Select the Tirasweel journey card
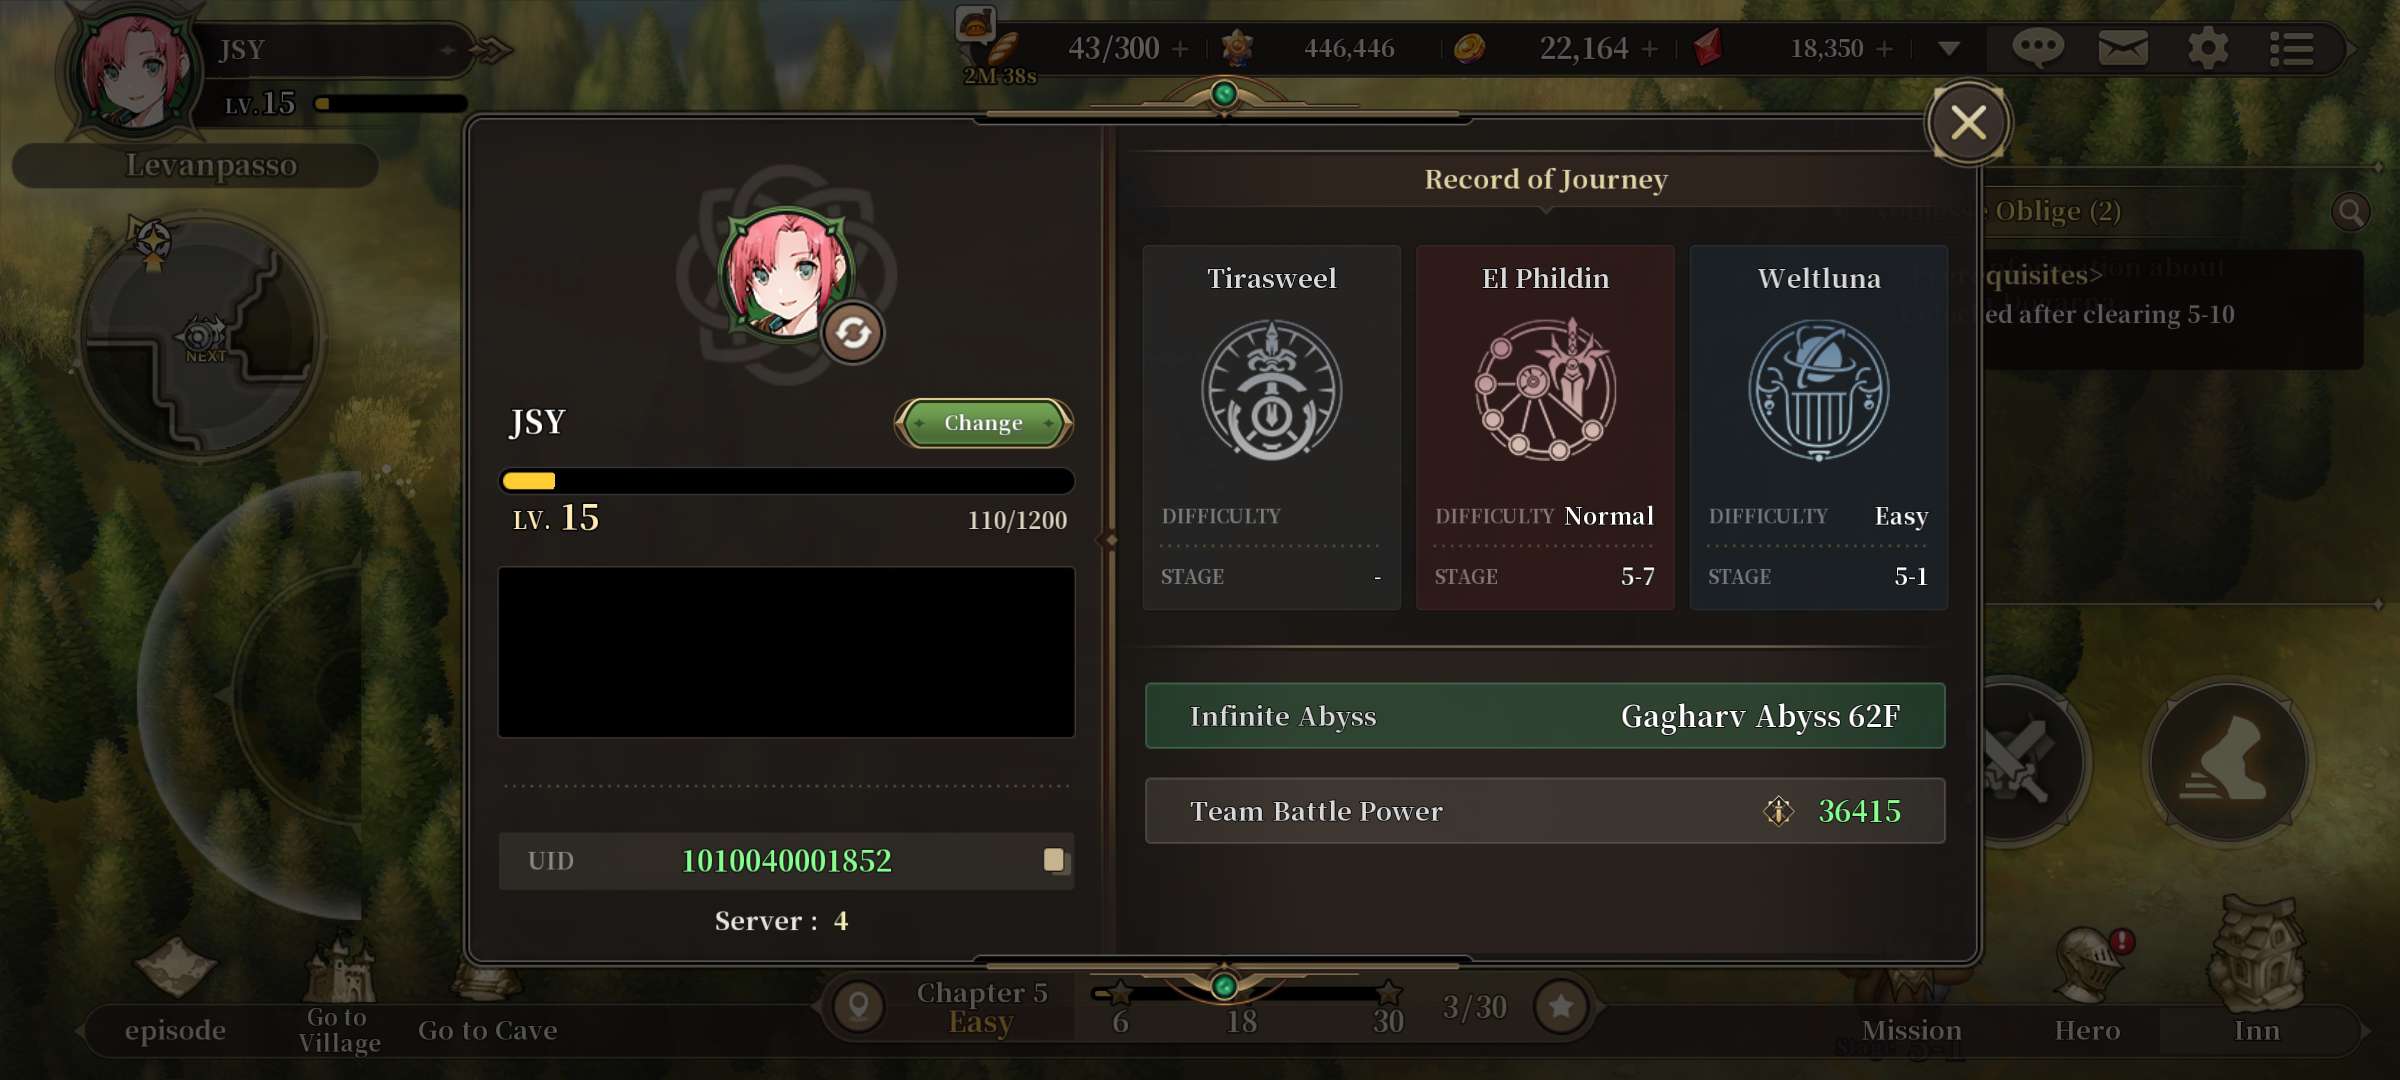The image size is (2400, 1080). 1271,427
